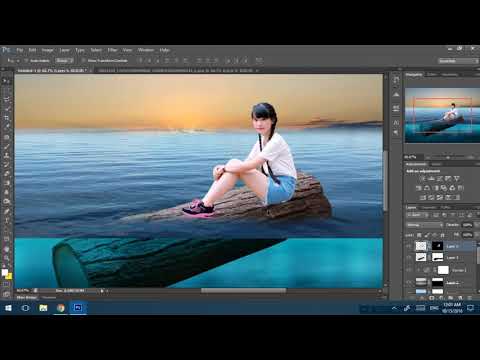
Task: Add a Brightness/Contrast adjustment
Action: click(x=423, y=179)
